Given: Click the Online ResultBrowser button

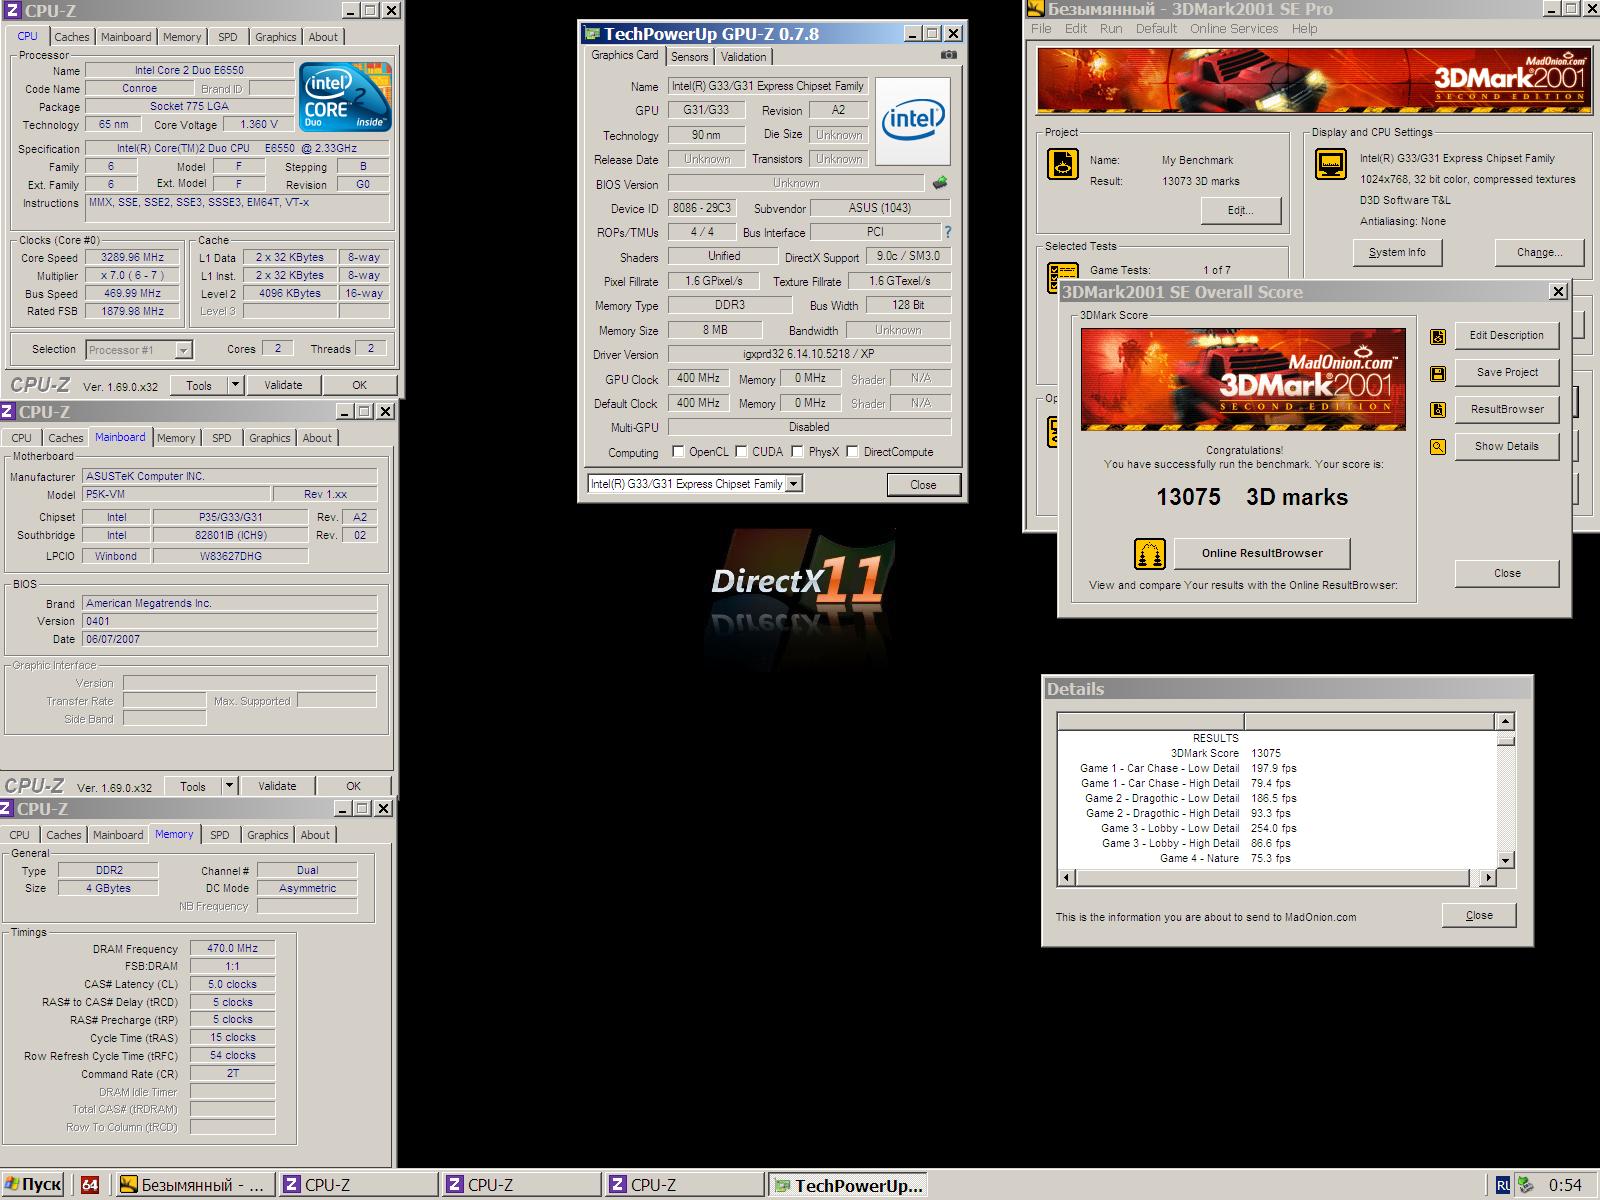Looking at the screenshot, I should [1262, 553].
